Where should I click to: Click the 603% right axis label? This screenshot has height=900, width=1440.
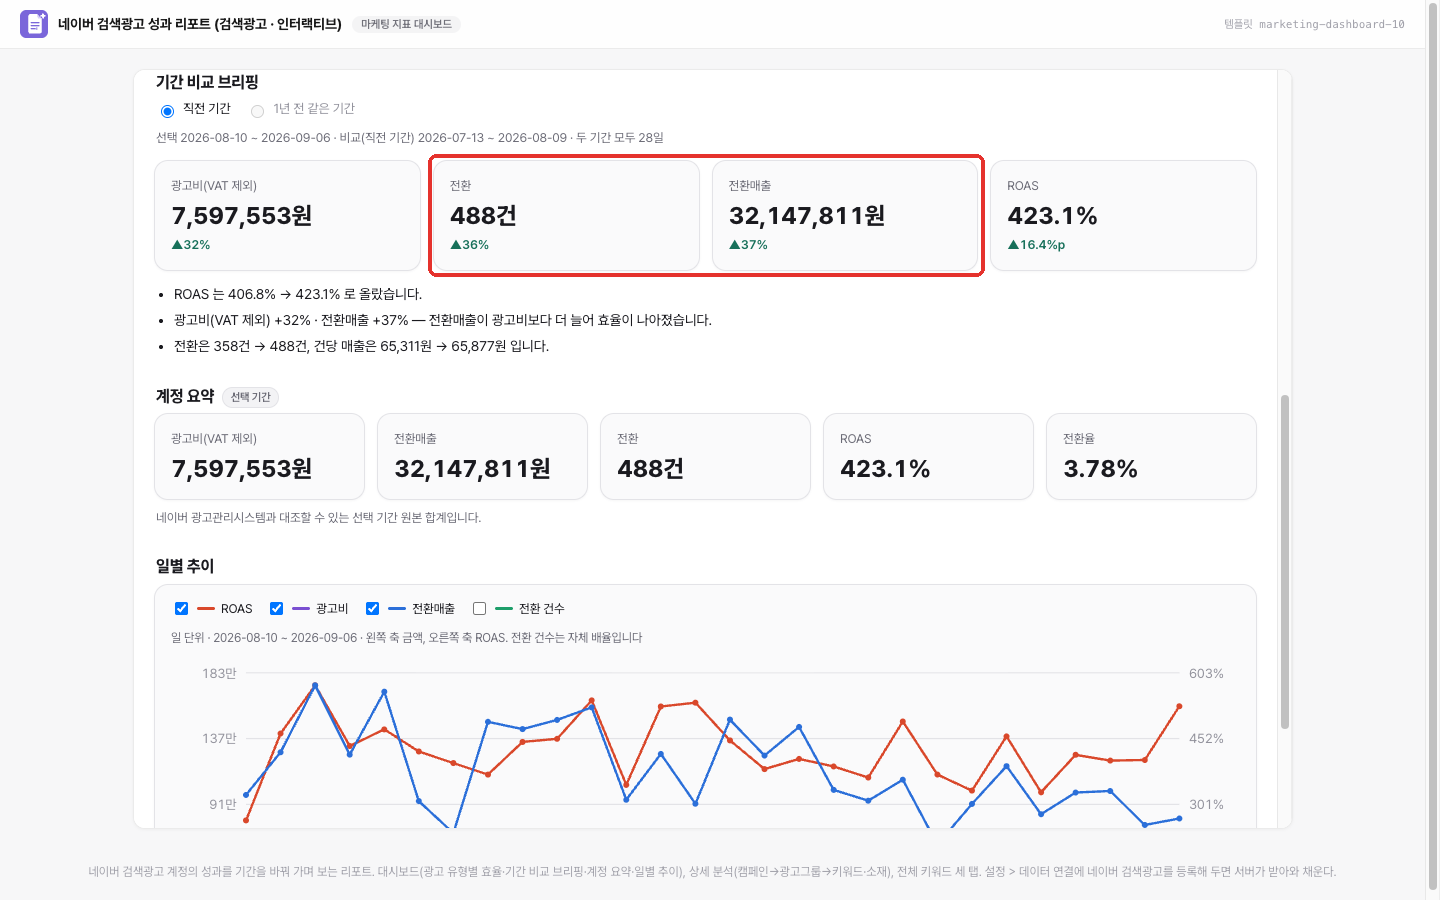coord(1206,674)
